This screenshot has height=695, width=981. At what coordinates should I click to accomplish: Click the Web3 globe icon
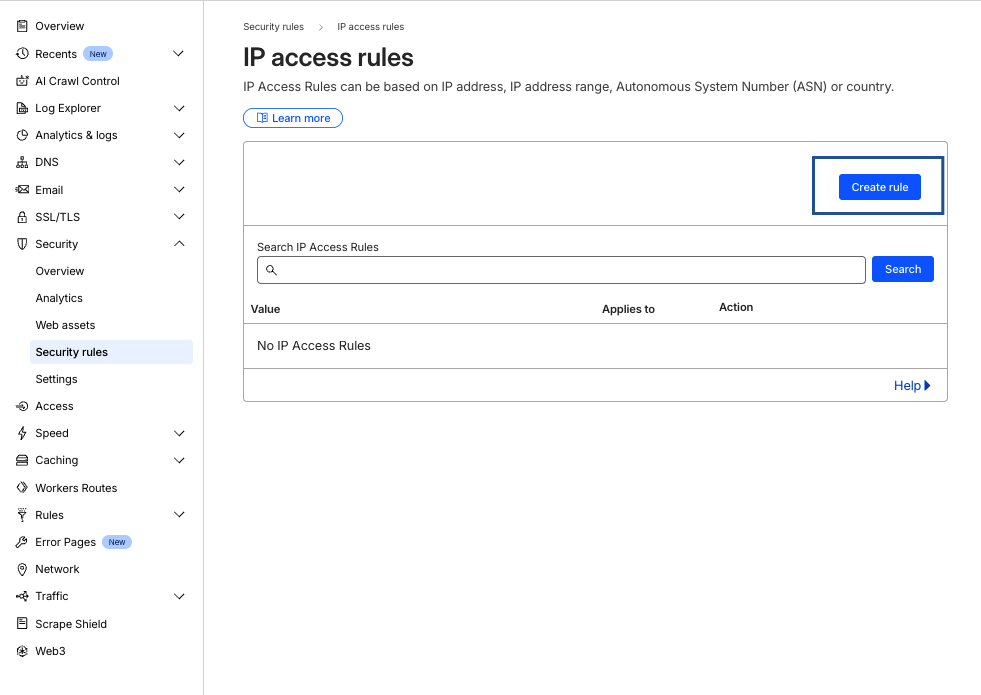22,651
